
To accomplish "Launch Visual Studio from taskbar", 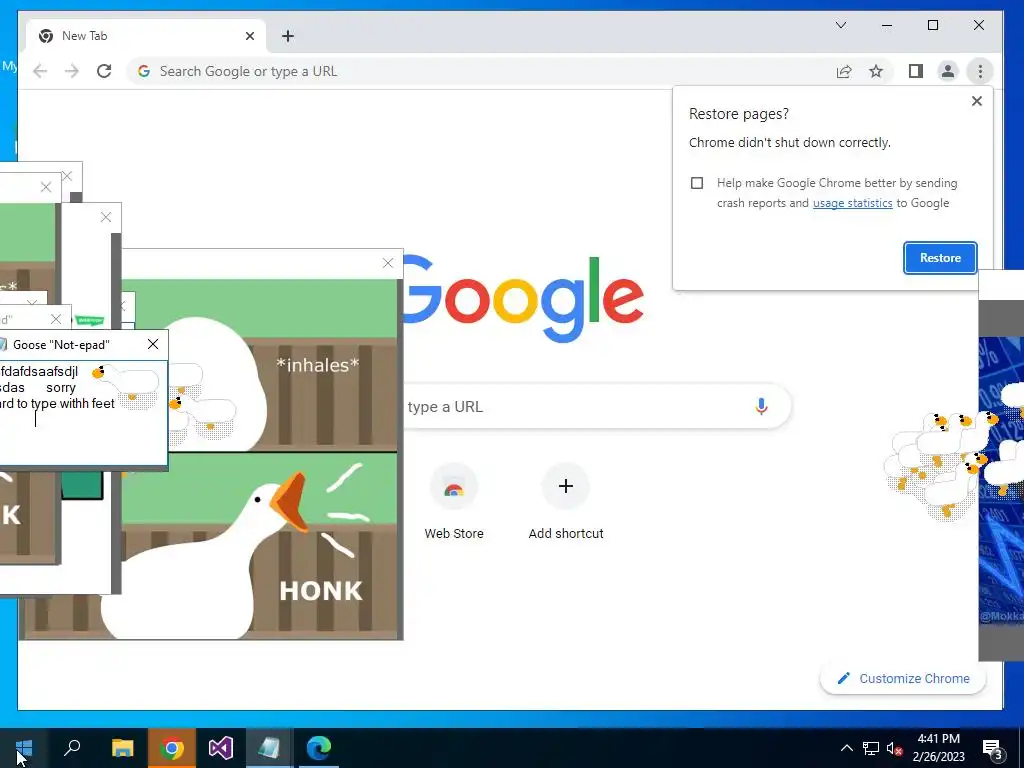I will [x=221, y=748].
